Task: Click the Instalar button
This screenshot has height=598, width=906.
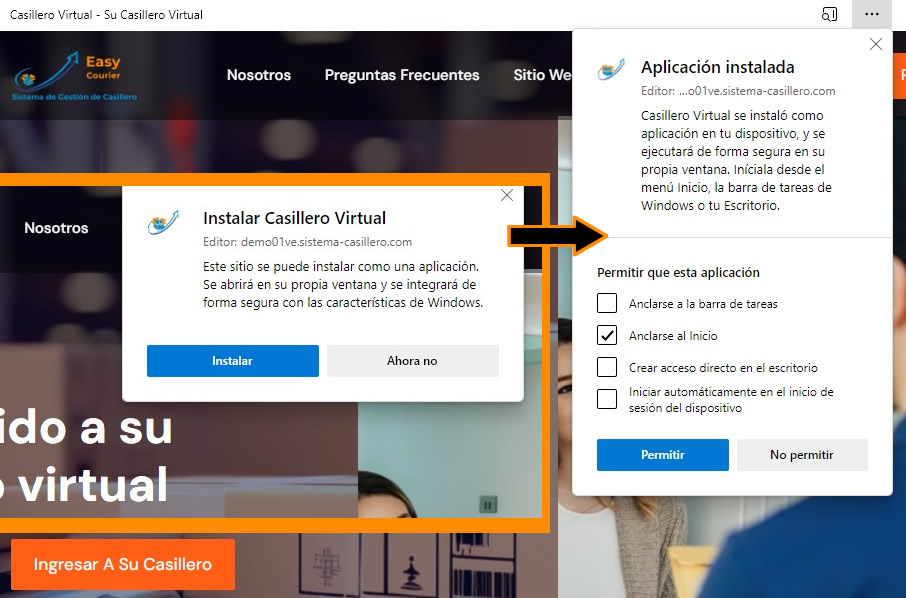Action: (x=233, y=361)
